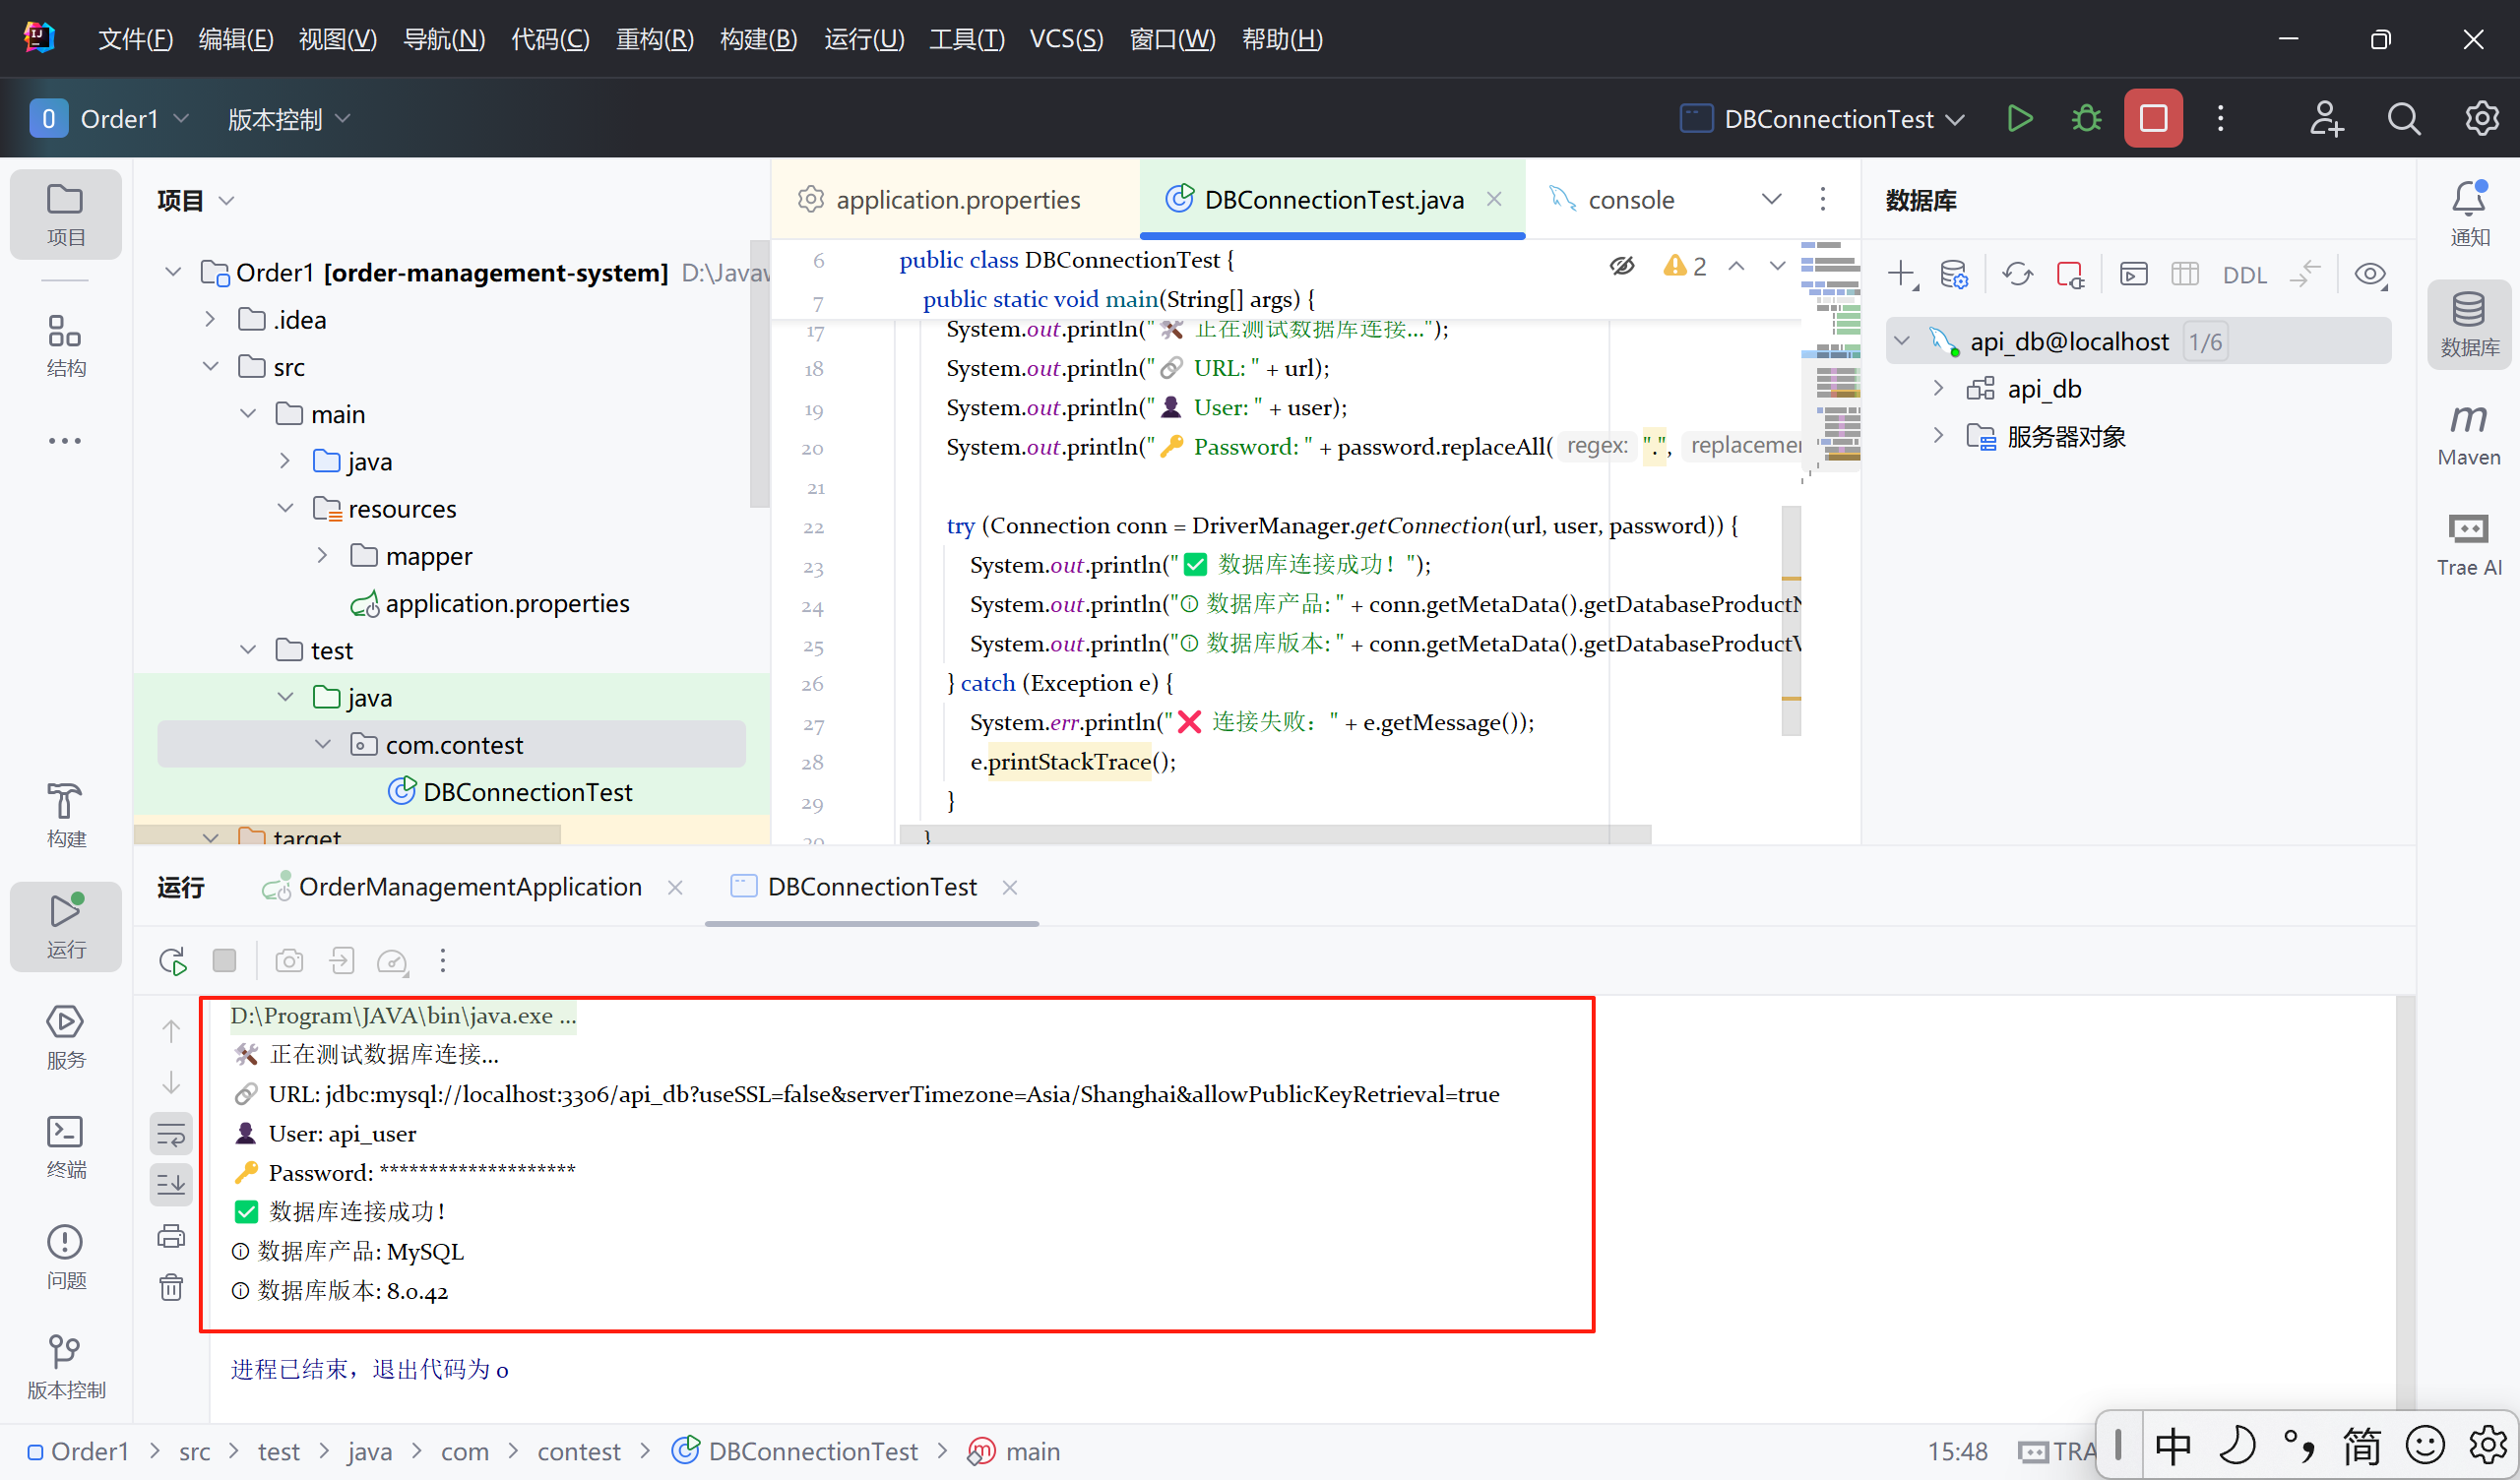Click DDL button in database toolbar

pyautogui.click(x=2244, y=275)
